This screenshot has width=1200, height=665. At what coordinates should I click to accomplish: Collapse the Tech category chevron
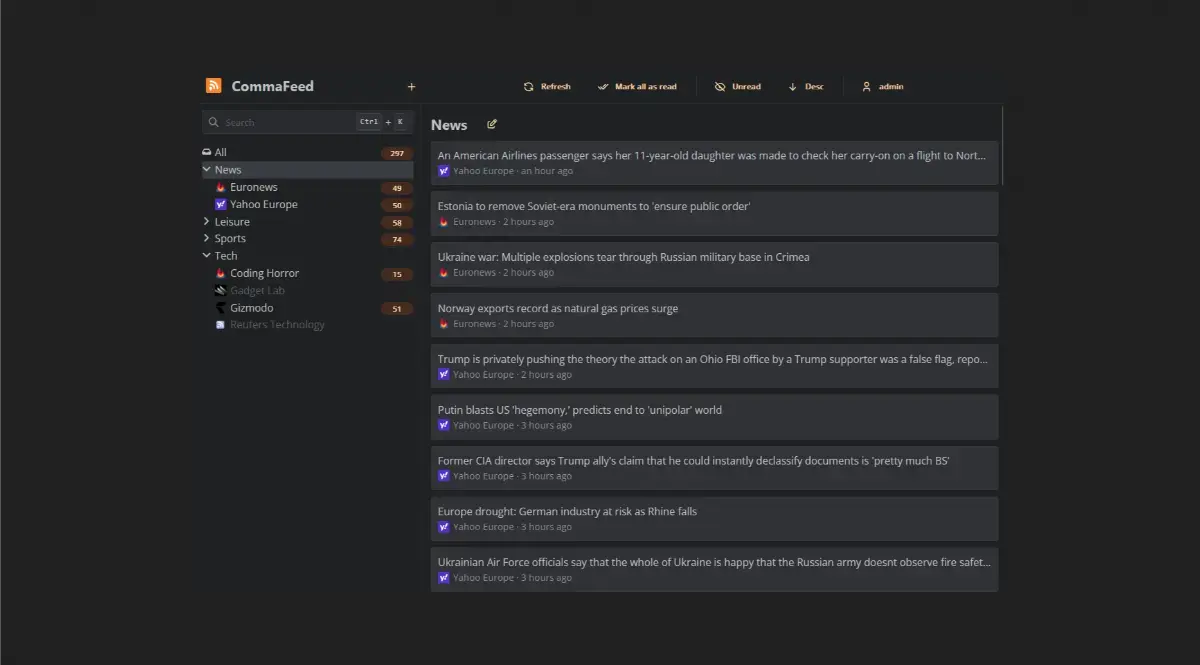click(207, 256)
